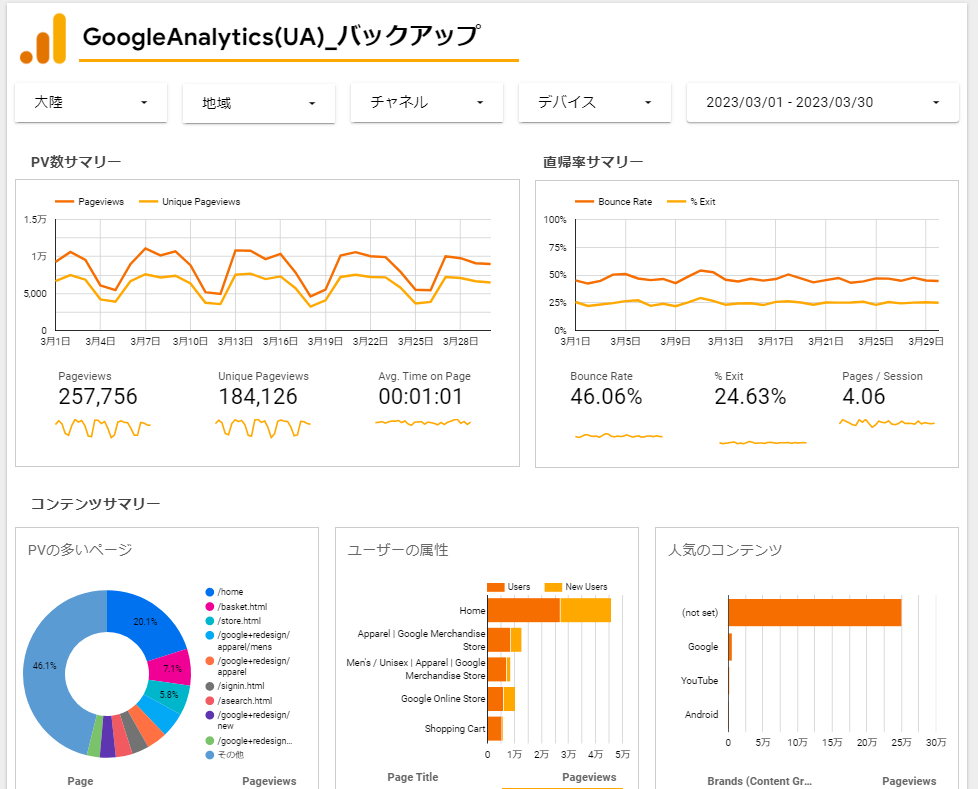The image size is (978, 789).
Task: Open the チャネル dropdown filter
Action: pos(427,102)
